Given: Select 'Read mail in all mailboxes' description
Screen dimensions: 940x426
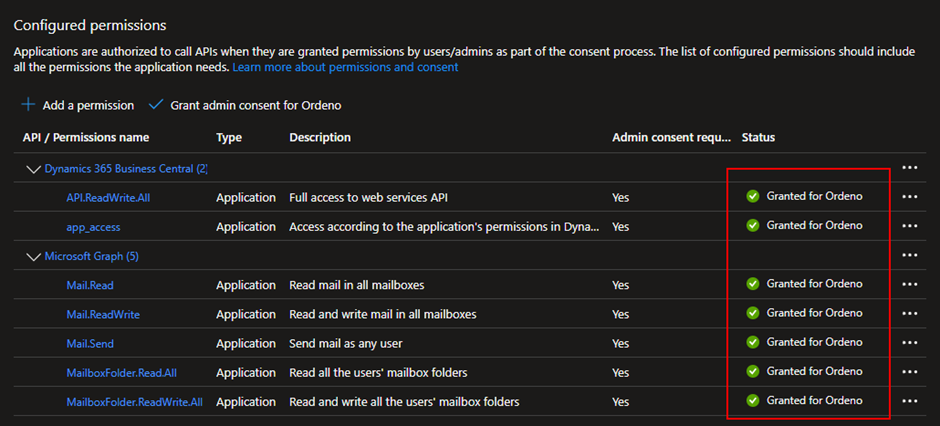Looking at the screenshot, I should click(x=357, y=285).
